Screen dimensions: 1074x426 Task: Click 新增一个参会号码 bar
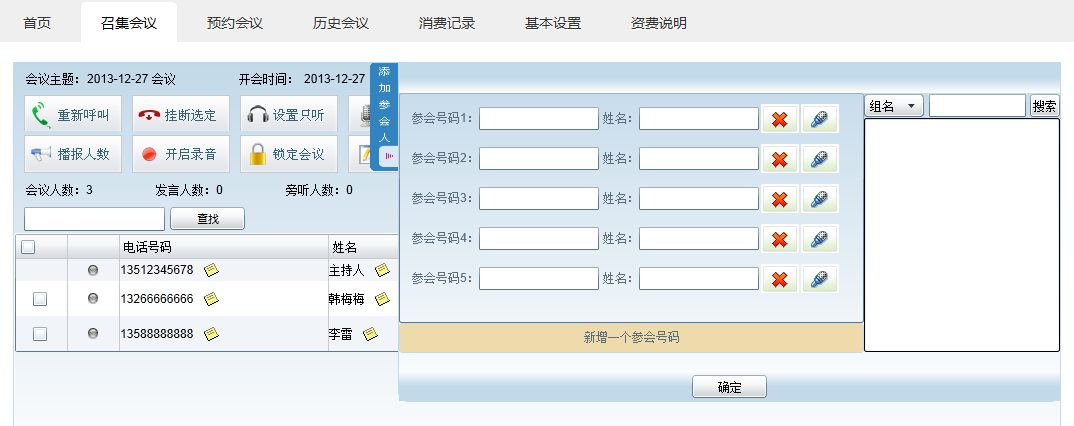[631, 338]
